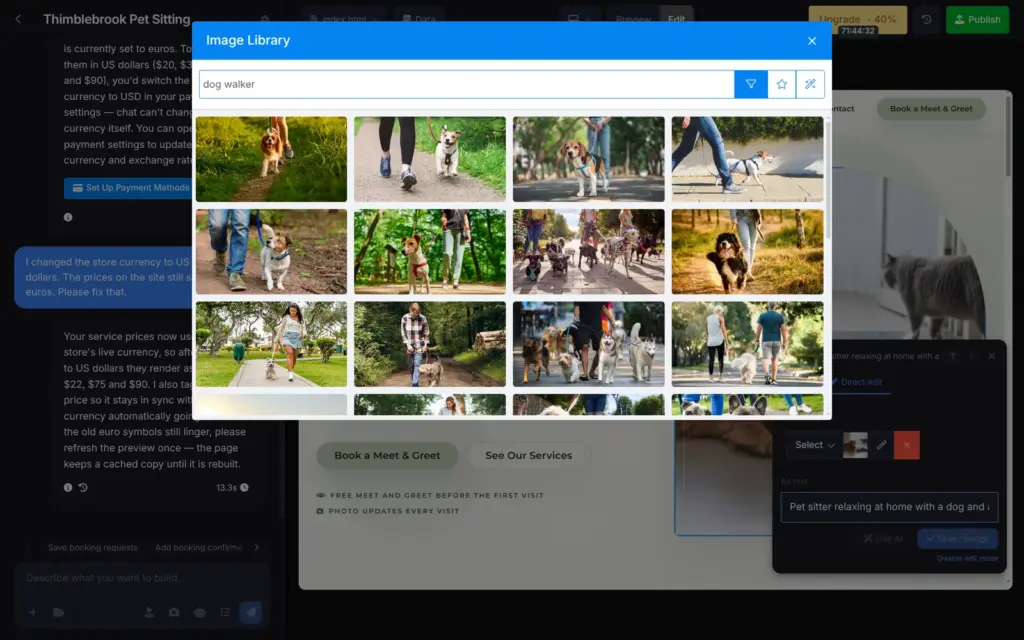Click the robot agent icon in chat input

[200, 613]
